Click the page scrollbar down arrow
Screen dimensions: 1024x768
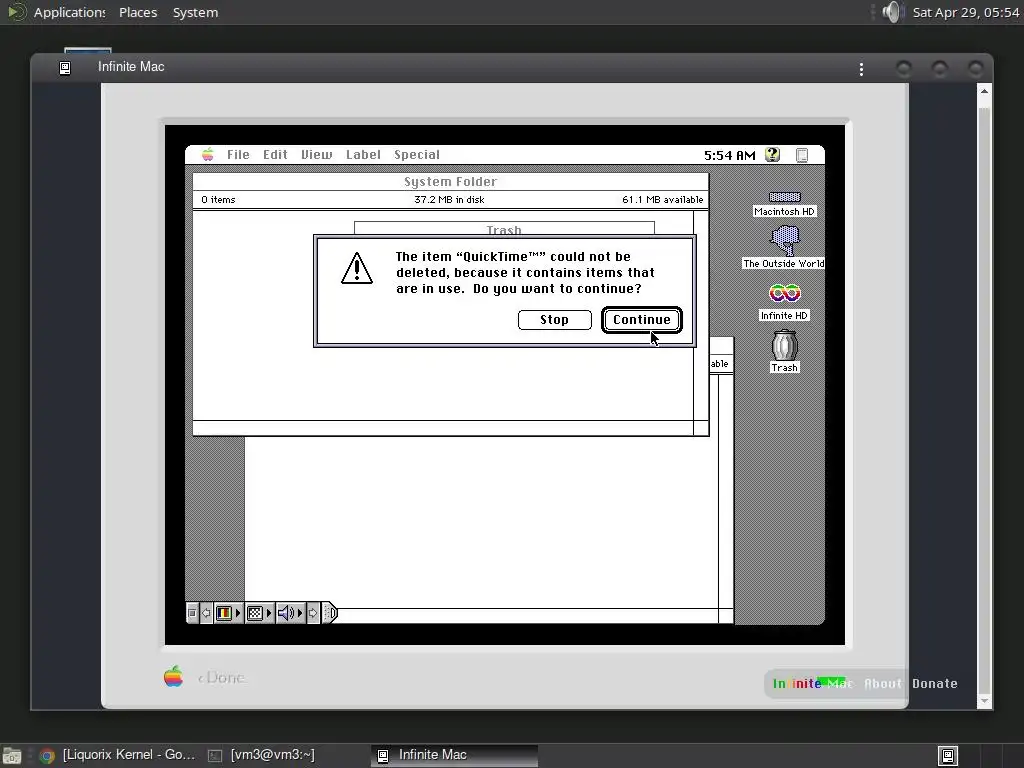[x=984, y=701]
